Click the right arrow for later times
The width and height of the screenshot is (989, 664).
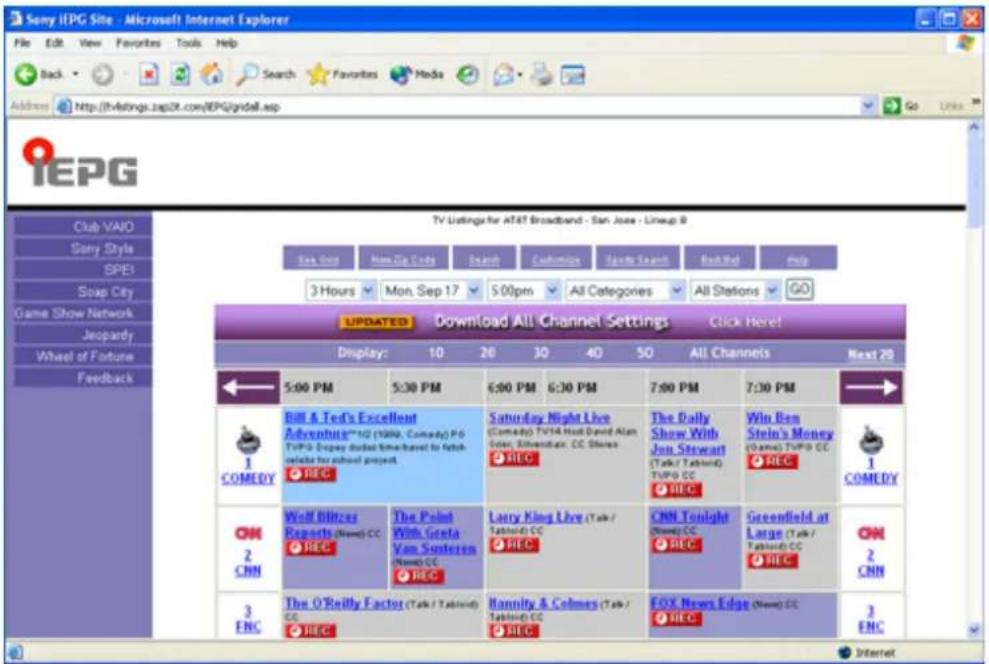click(871, 387)
